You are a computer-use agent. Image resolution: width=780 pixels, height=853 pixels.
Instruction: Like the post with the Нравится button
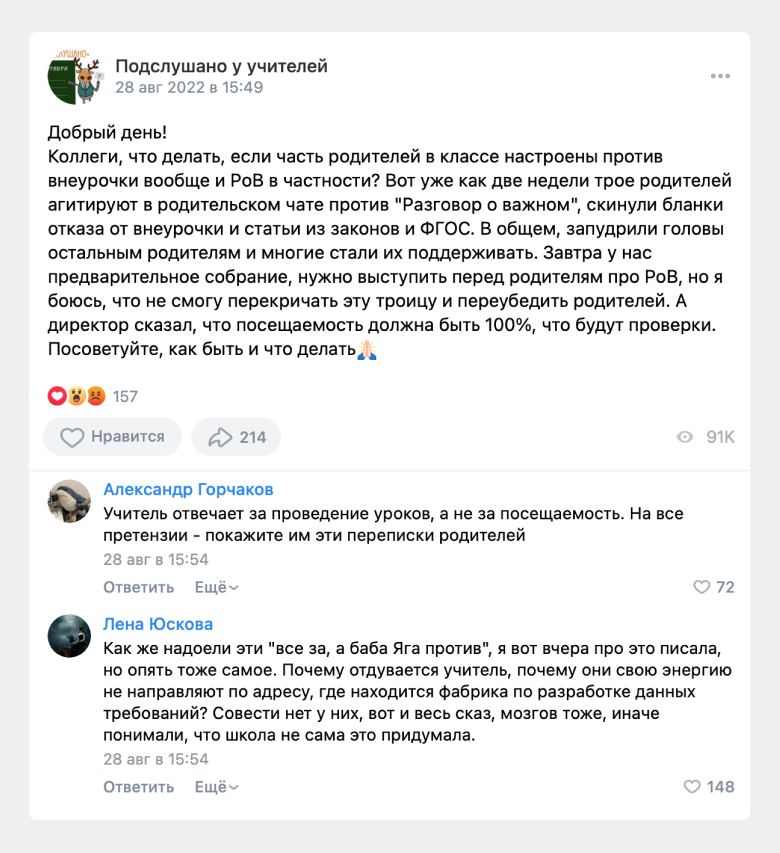[112, 437]
